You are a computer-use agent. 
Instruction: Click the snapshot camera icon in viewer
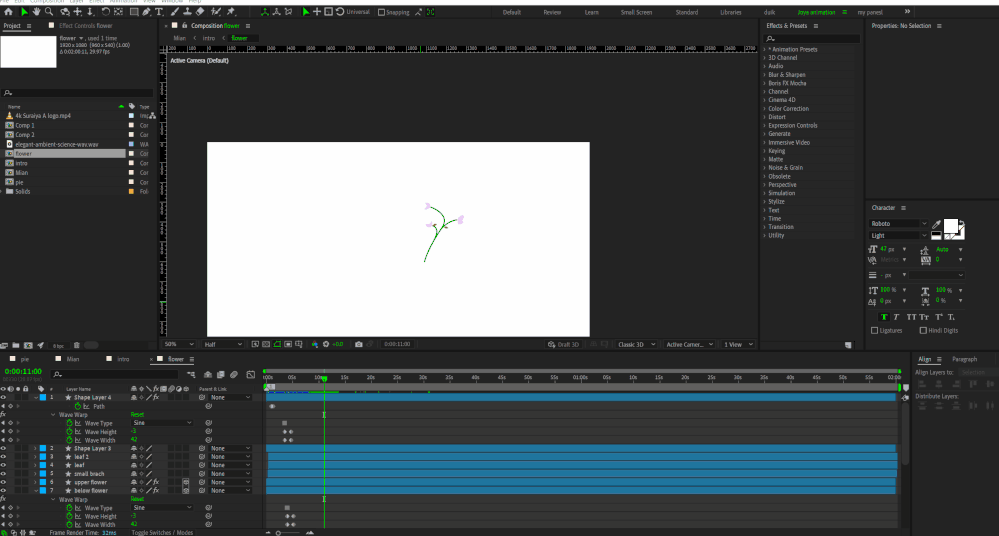click(359, 344)
